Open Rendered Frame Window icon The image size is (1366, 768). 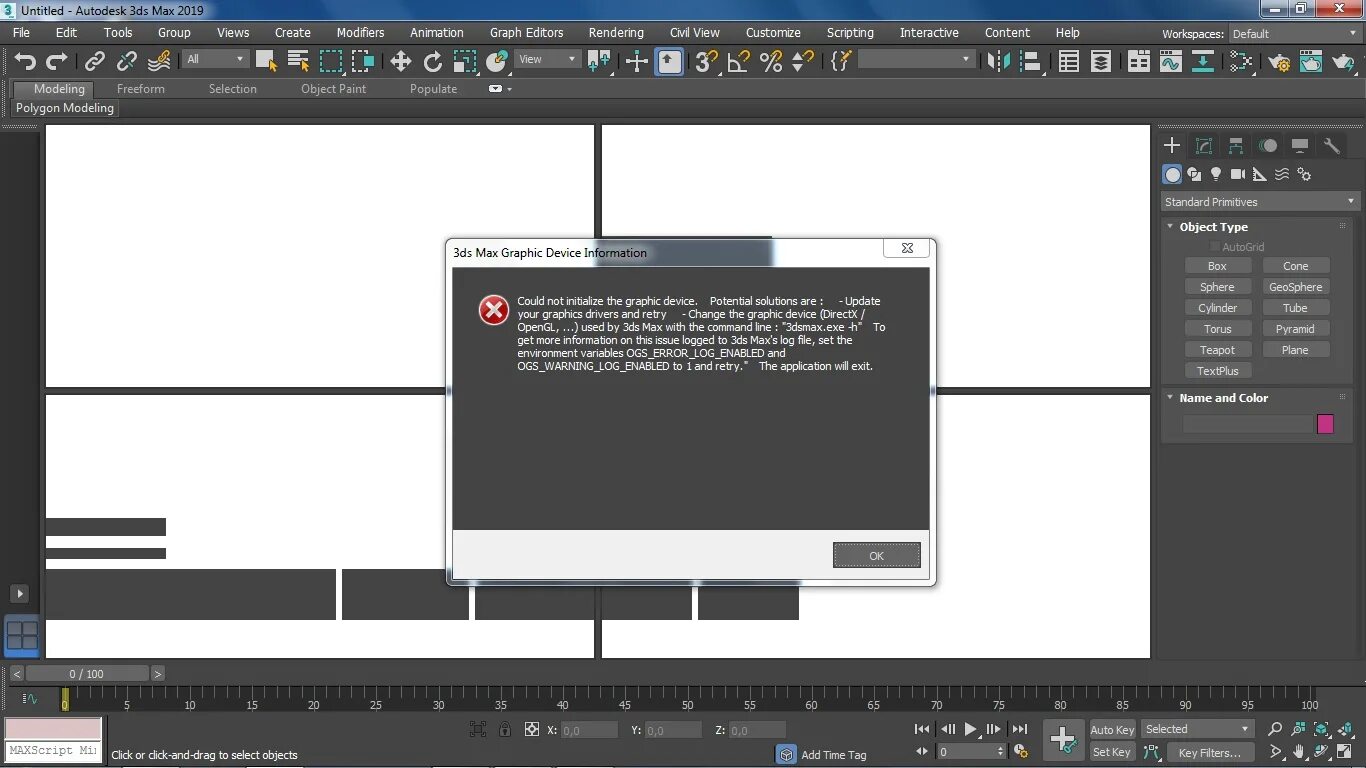tap(1312, 62)
